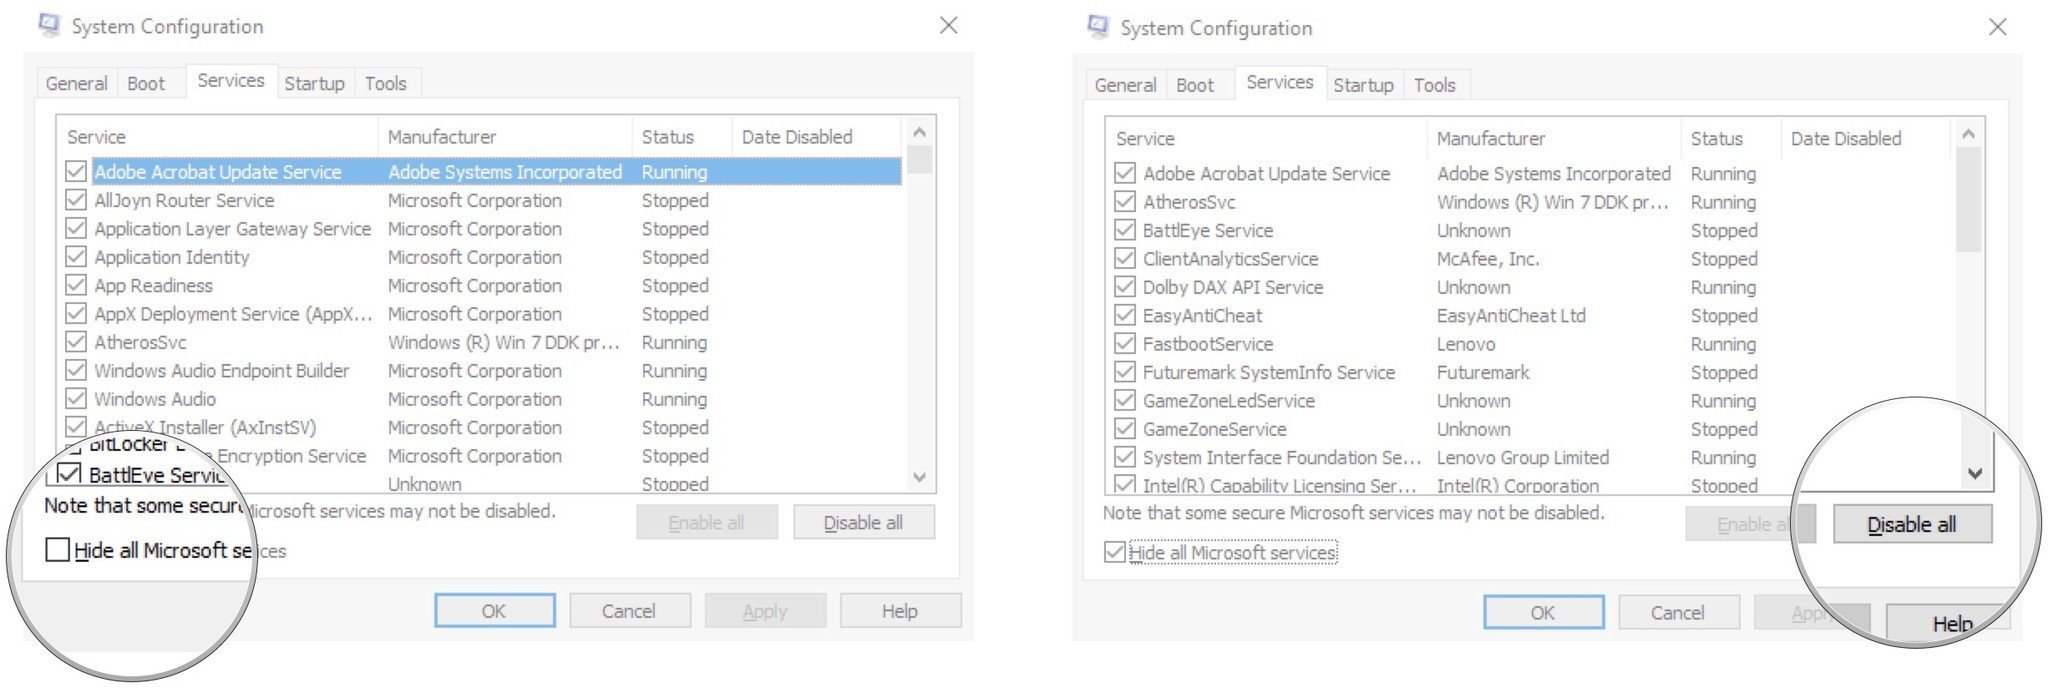Viewport: 2048px width, 688px height.
Task: Sort by Date Disabled column in left window
Action: coord(817,137)
